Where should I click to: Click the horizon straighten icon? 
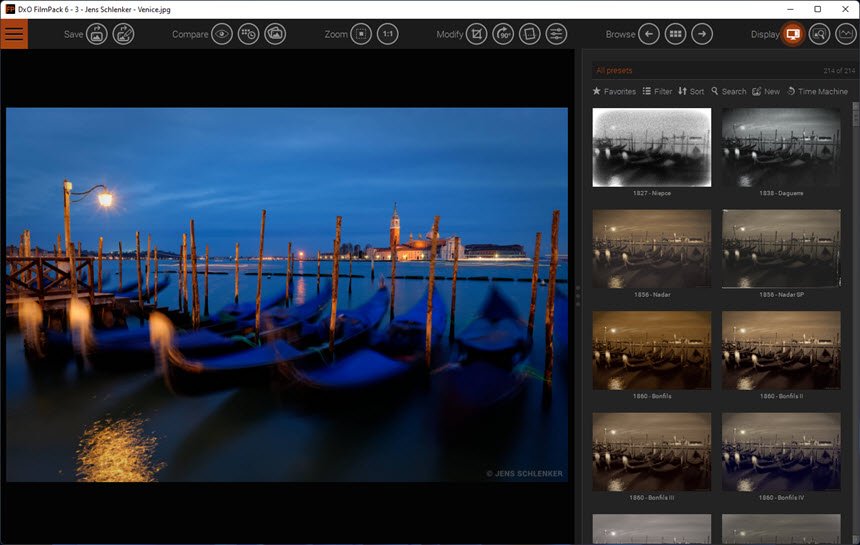pyautogui.click(x=530, y=34)
